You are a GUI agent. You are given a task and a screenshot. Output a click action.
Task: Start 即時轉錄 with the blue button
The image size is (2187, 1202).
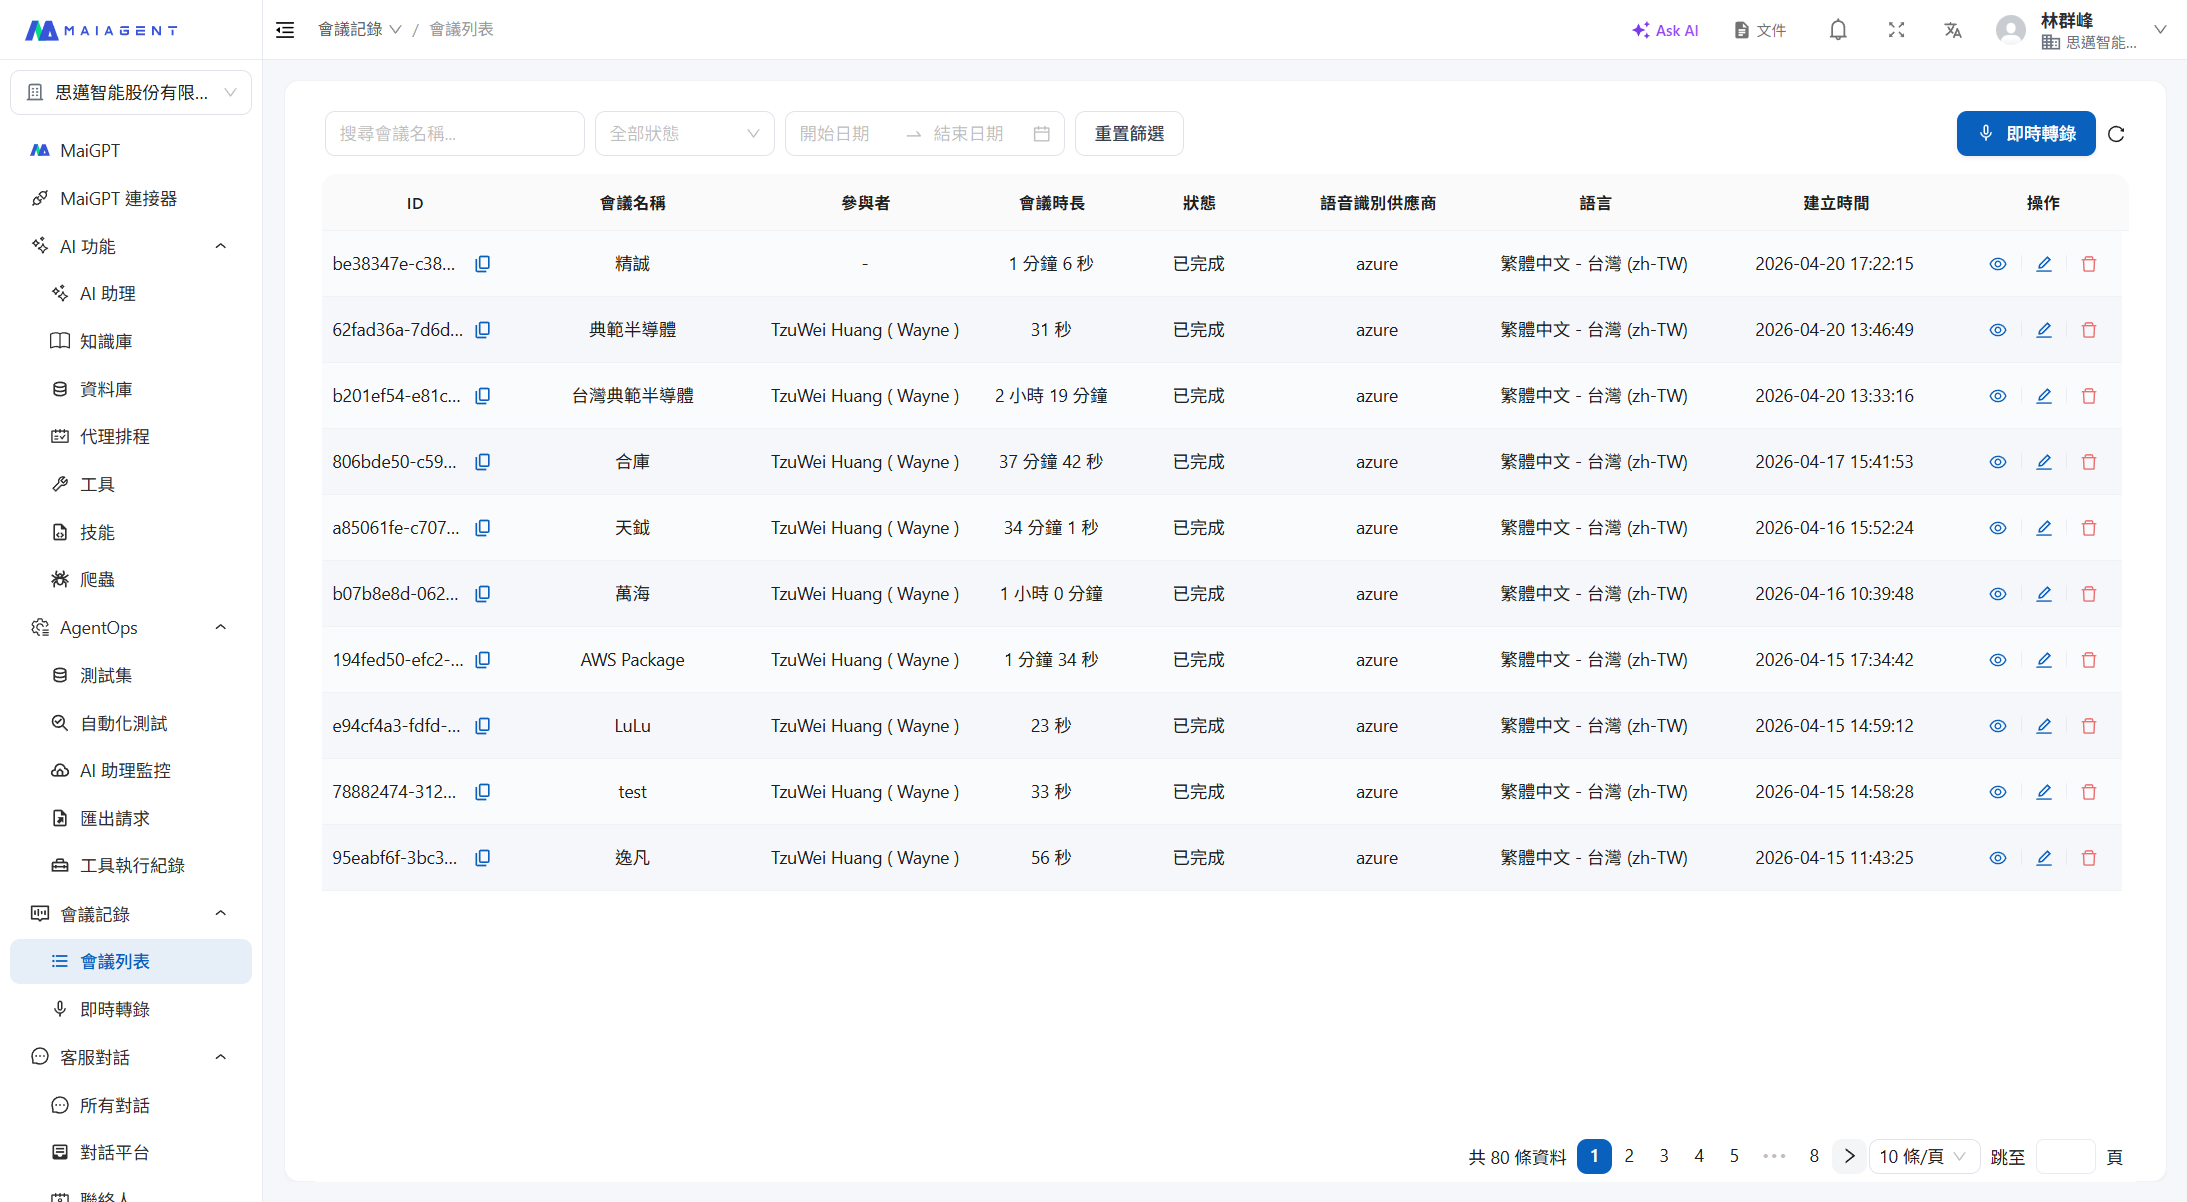(x=2026, y=134)
